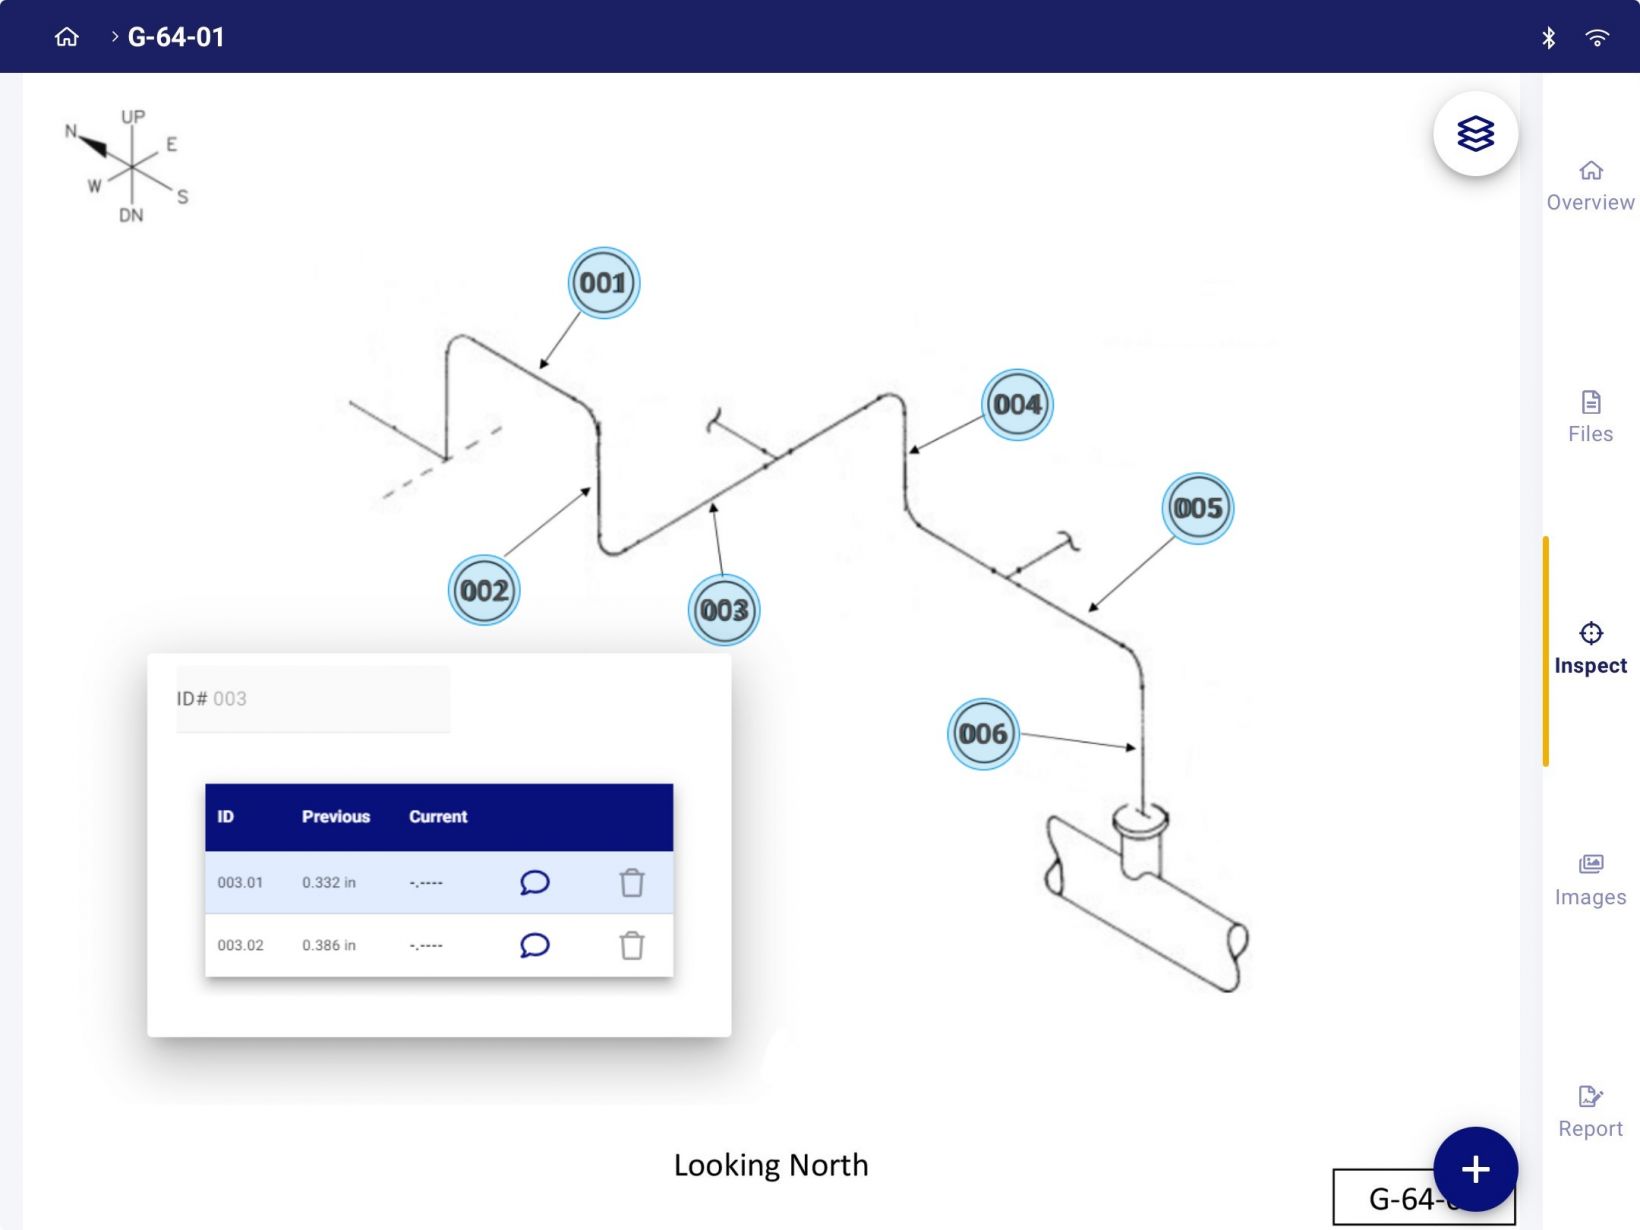The width and height of the screenshot is (1640, 1230).
Task: Click the ID# 003 field
Action: click(x=312, y=699)
